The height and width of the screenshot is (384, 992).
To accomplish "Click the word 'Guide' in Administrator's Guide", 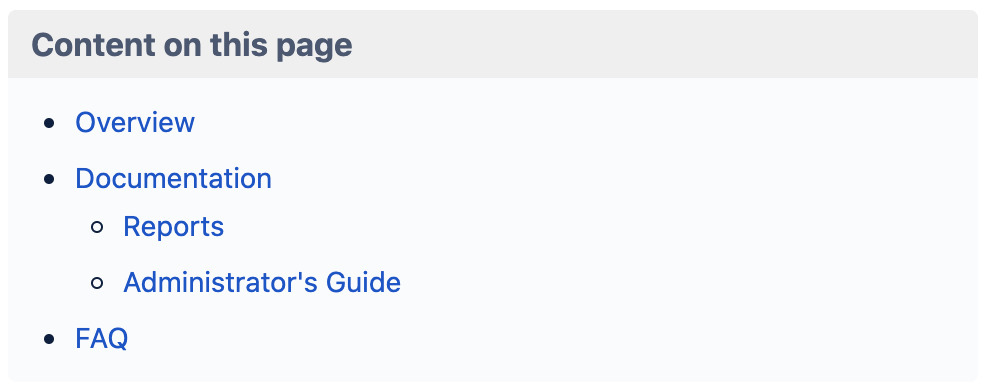I will pos(363,282).
